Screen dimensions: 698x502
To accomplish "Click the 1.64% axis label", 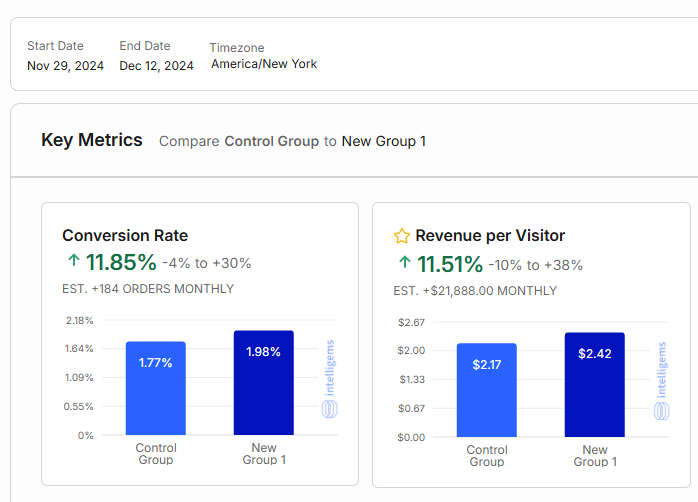I will click(x=79, y=348).
